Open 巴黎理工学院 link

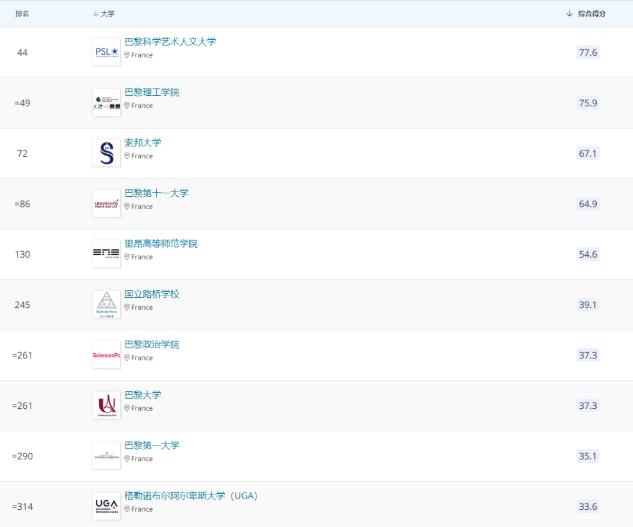[x=152, y=92]
